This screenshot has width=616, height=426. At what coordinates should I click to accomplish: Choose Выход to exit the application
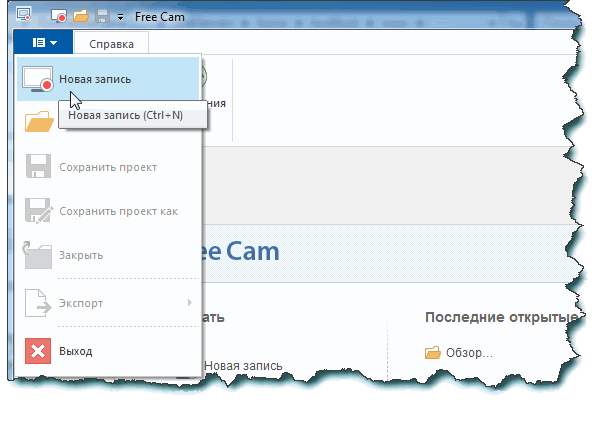pos(108,351)
